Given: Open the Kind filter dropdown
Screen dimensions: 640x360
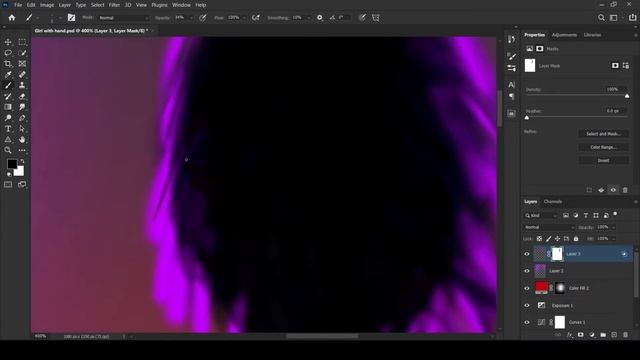Looking at the screenshot, I should tap(541, 216).
